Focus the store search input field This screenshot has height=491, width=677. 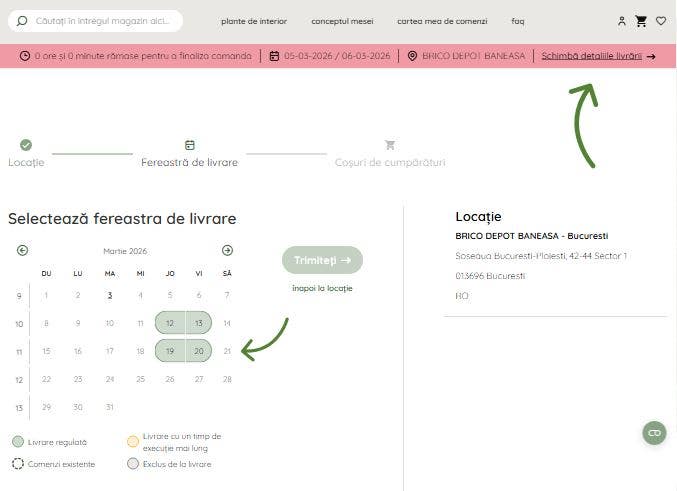pyautogui.click(x=105, y=21)
